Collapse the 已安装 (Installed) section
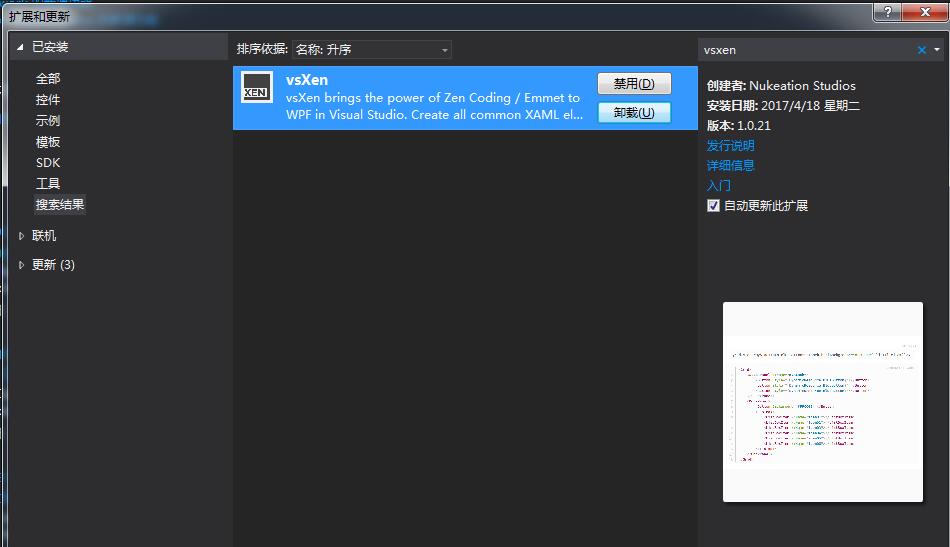 (20, 47)
